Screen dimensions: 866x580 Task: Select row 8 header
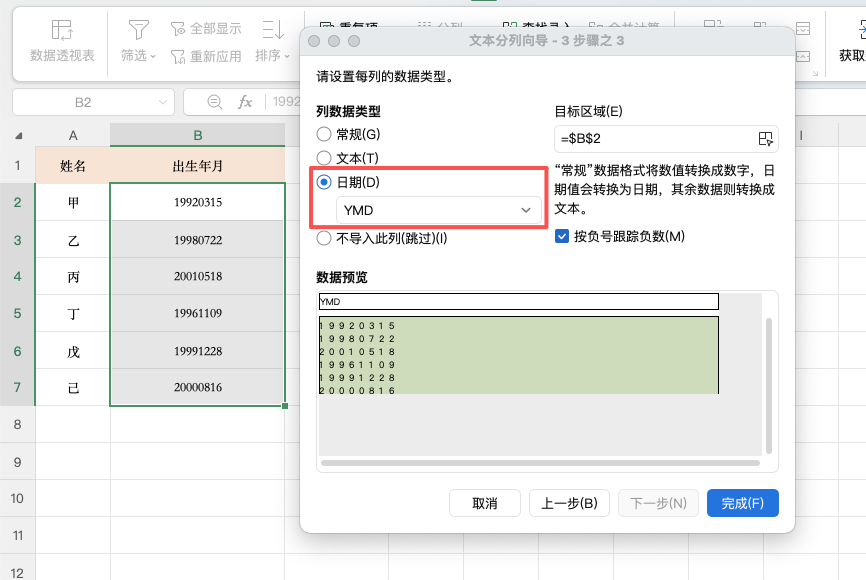[x=18, y=424]
